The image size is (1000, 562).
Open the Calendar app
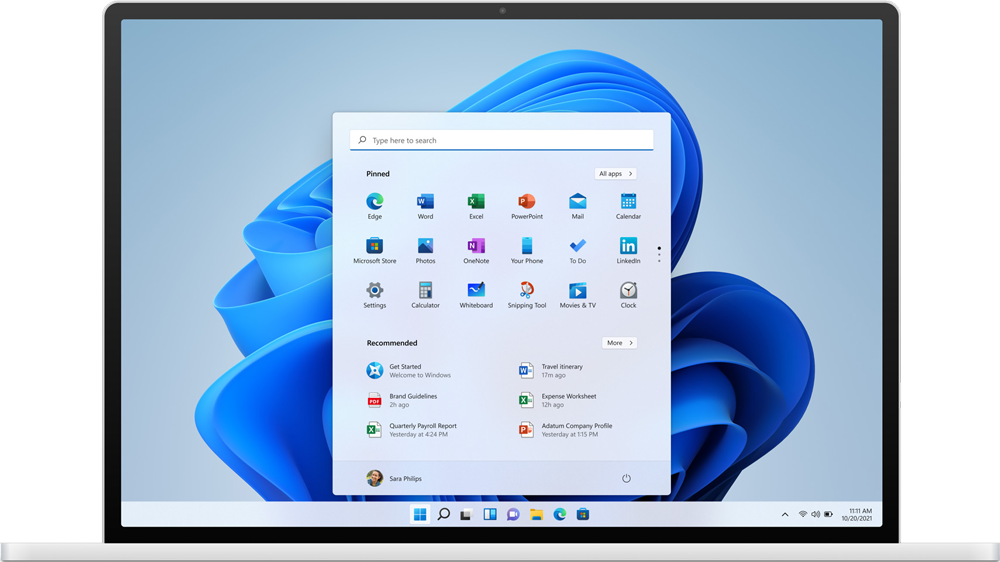click(x=628, y=206)
